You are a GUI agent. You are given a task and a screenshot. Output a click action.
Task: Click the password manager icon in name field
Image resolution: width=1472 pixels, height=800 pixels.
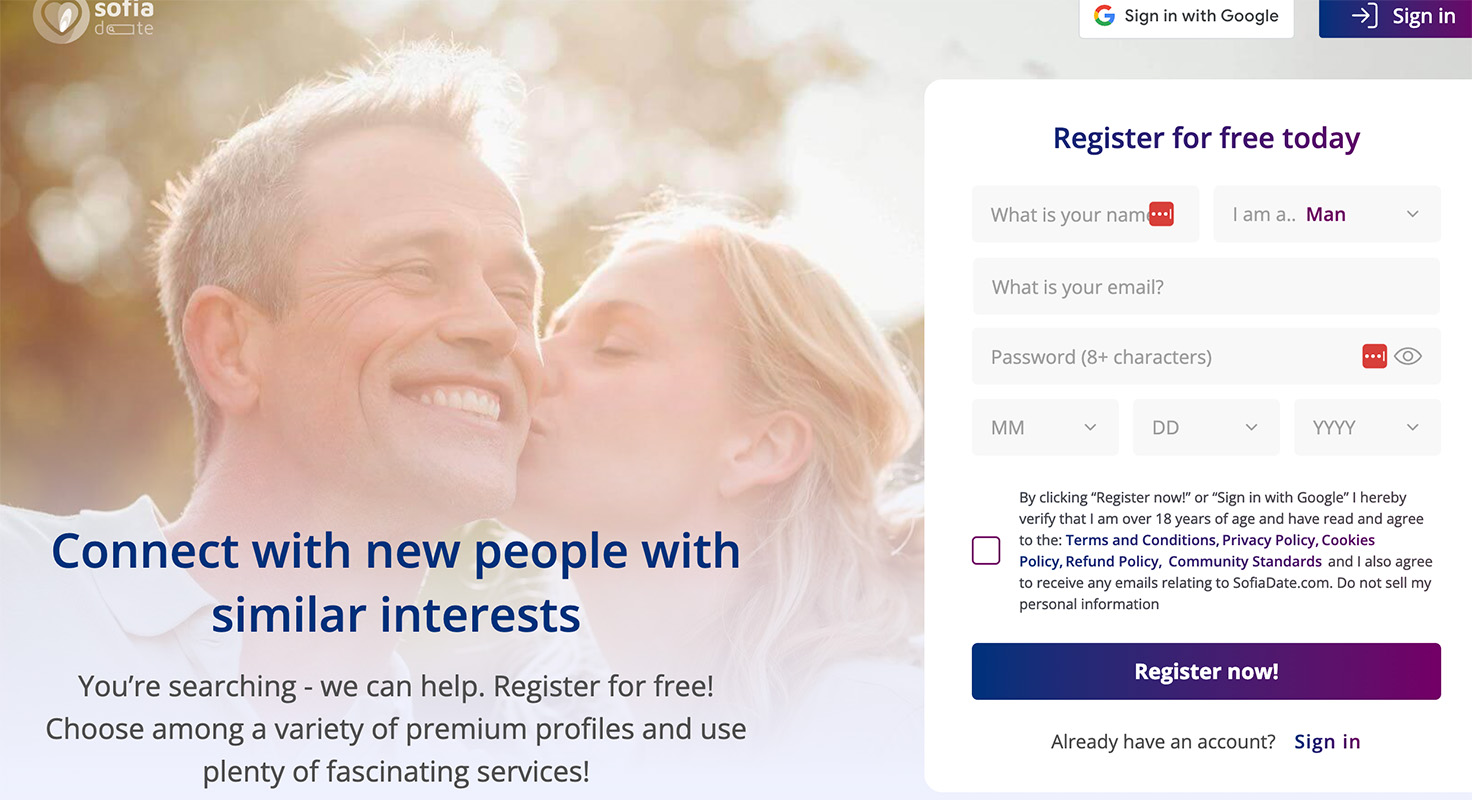click(1161, 214)
